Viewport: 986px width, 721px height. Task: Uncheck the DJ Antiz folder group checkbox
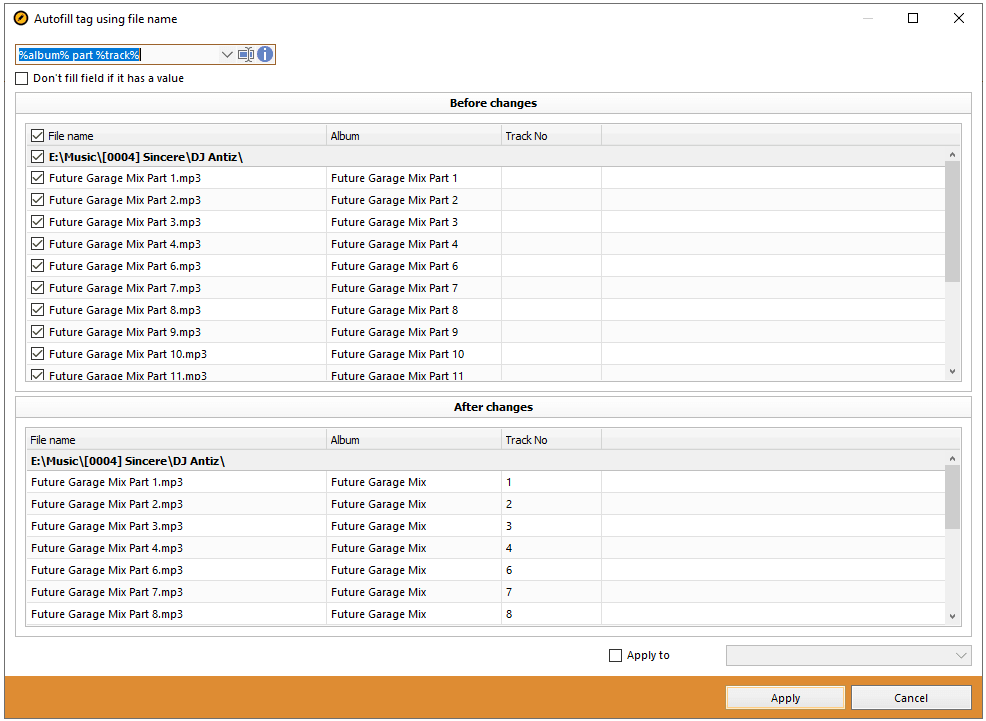point(37,157)
